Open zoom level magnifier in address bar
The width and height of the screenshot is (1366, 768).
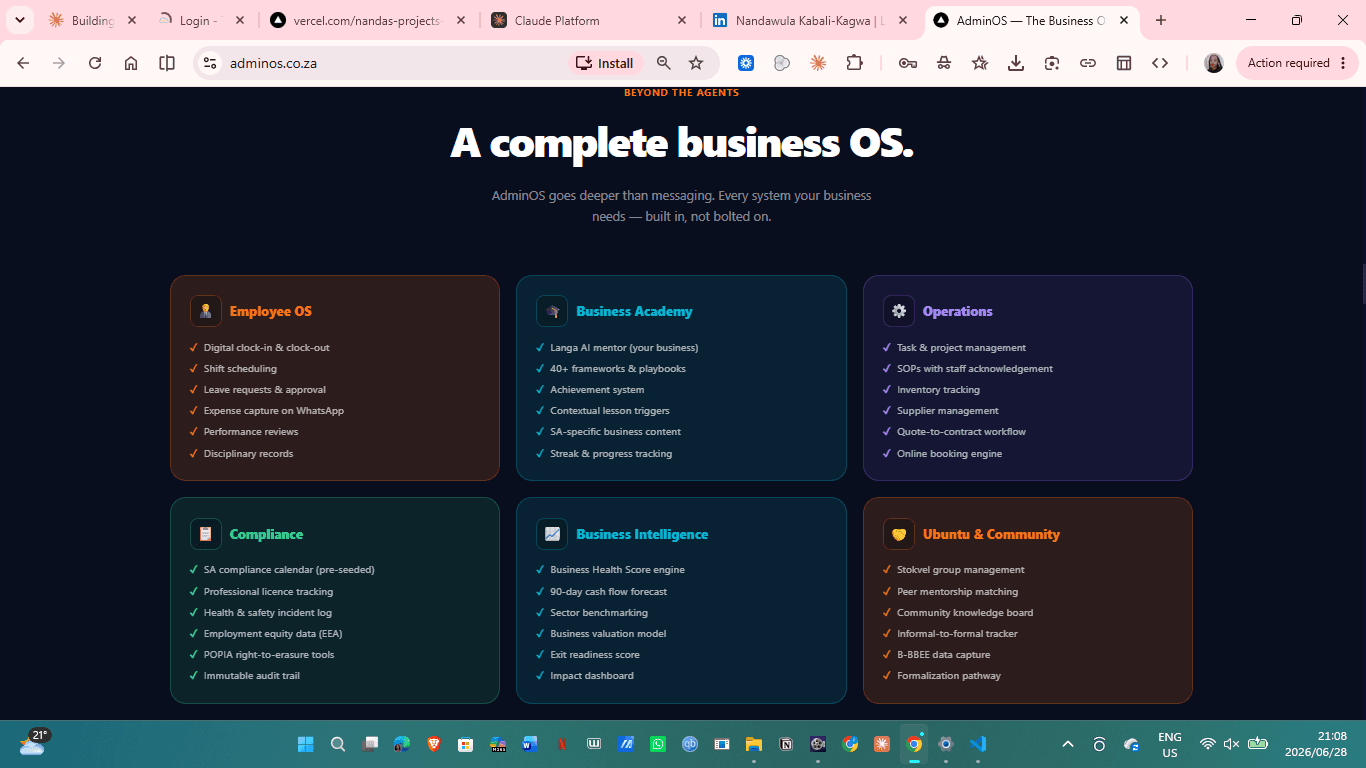pos(664,63)
